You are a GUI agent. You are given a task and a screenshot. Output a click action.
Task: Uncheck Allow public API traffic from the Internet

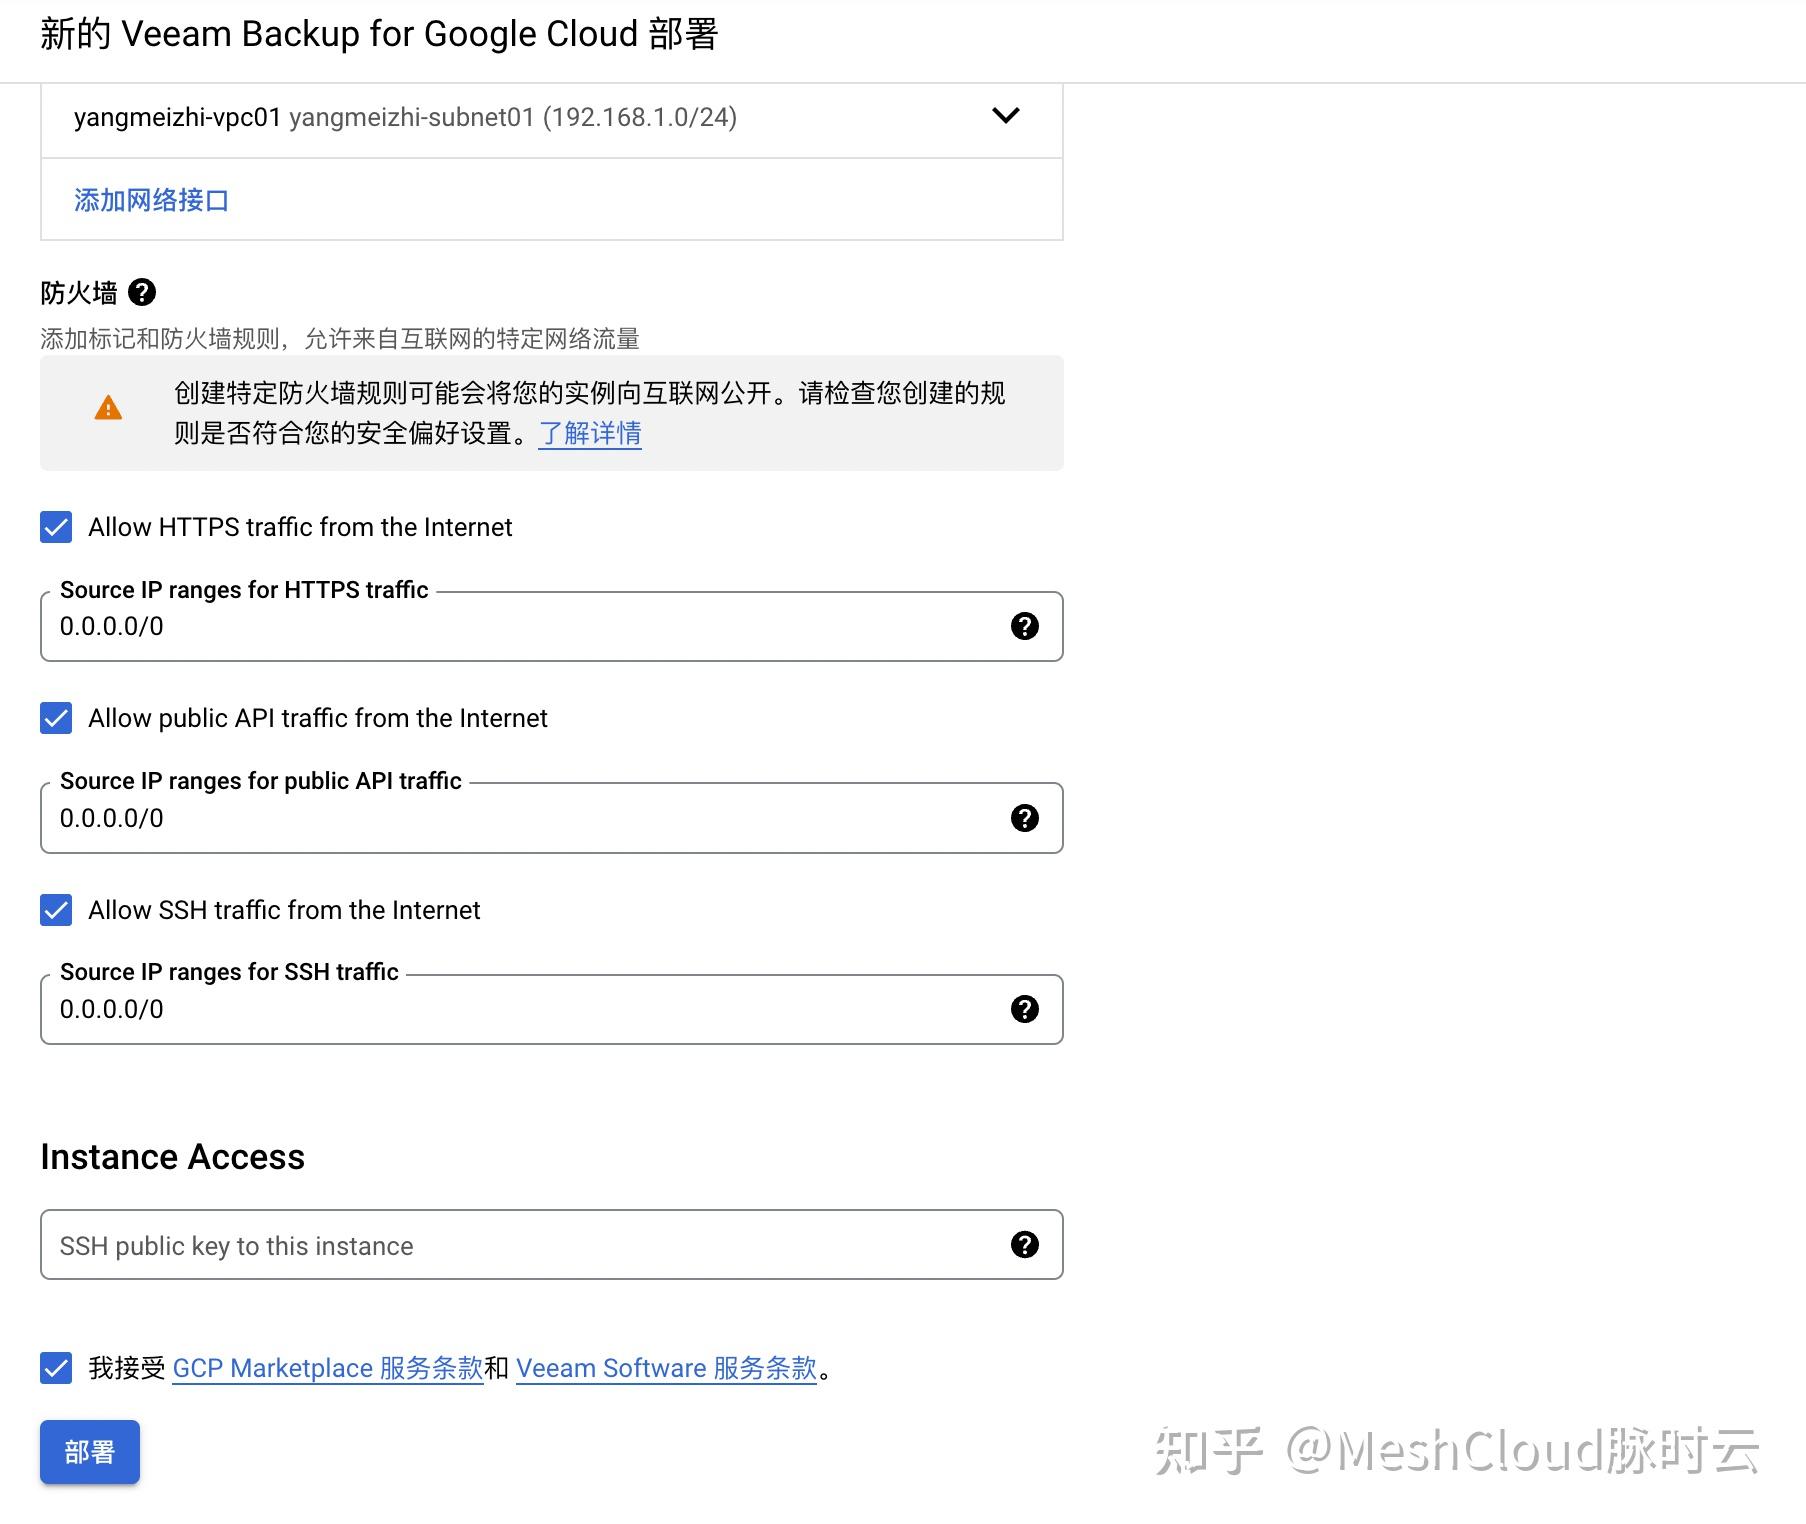55,718
